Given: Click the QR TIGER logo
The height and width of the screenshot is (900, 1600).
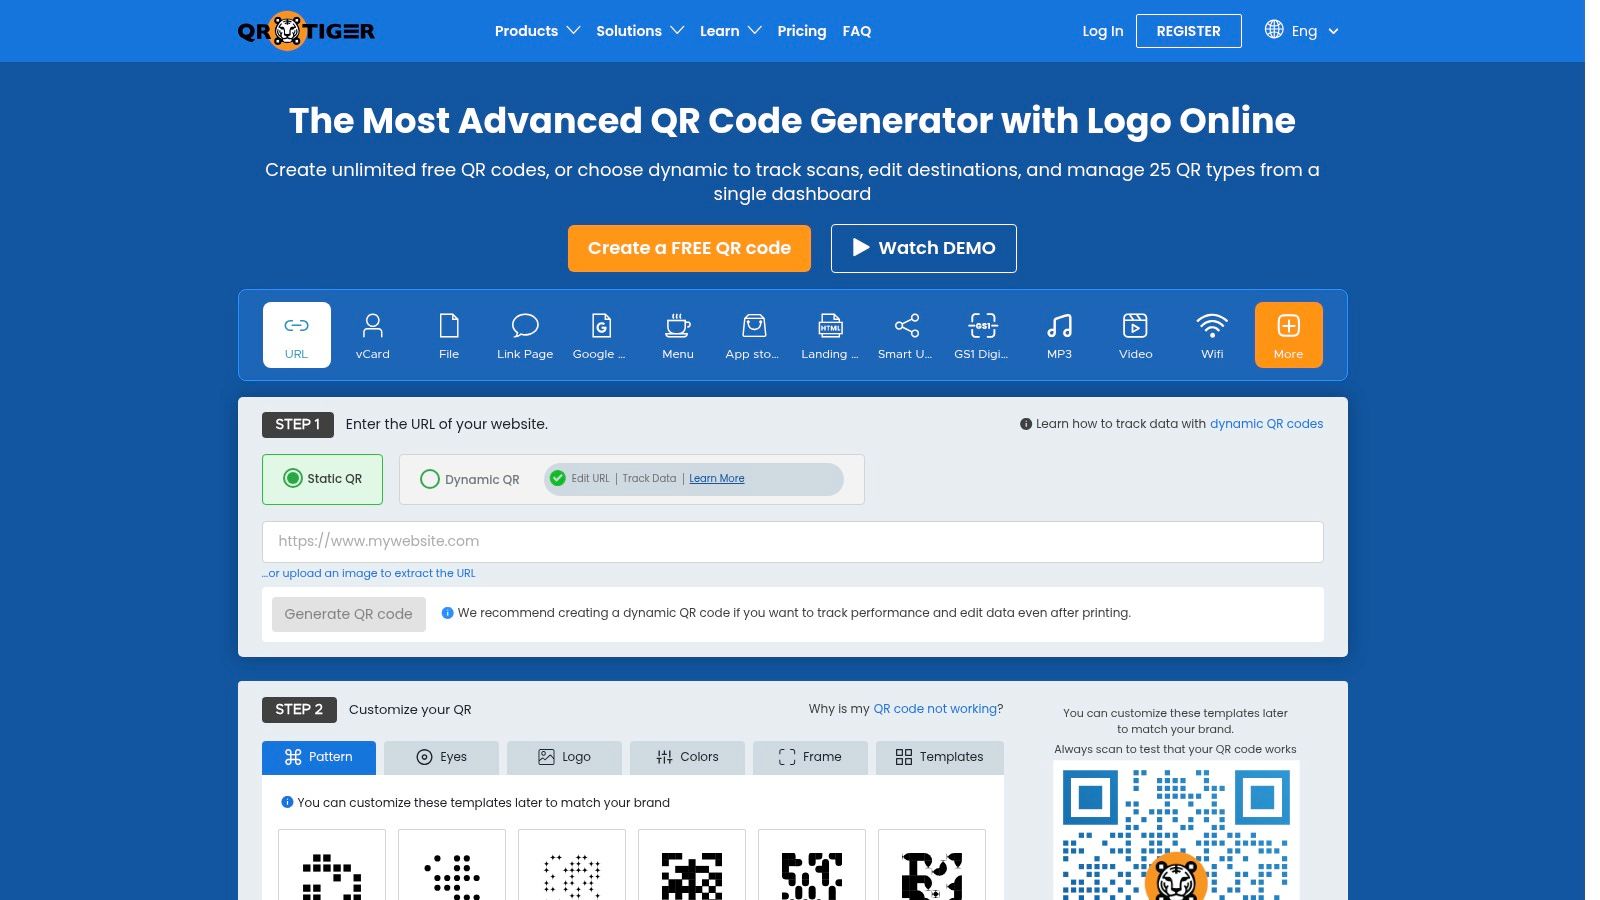Looking at the screenshot, I should pos(306,31).
